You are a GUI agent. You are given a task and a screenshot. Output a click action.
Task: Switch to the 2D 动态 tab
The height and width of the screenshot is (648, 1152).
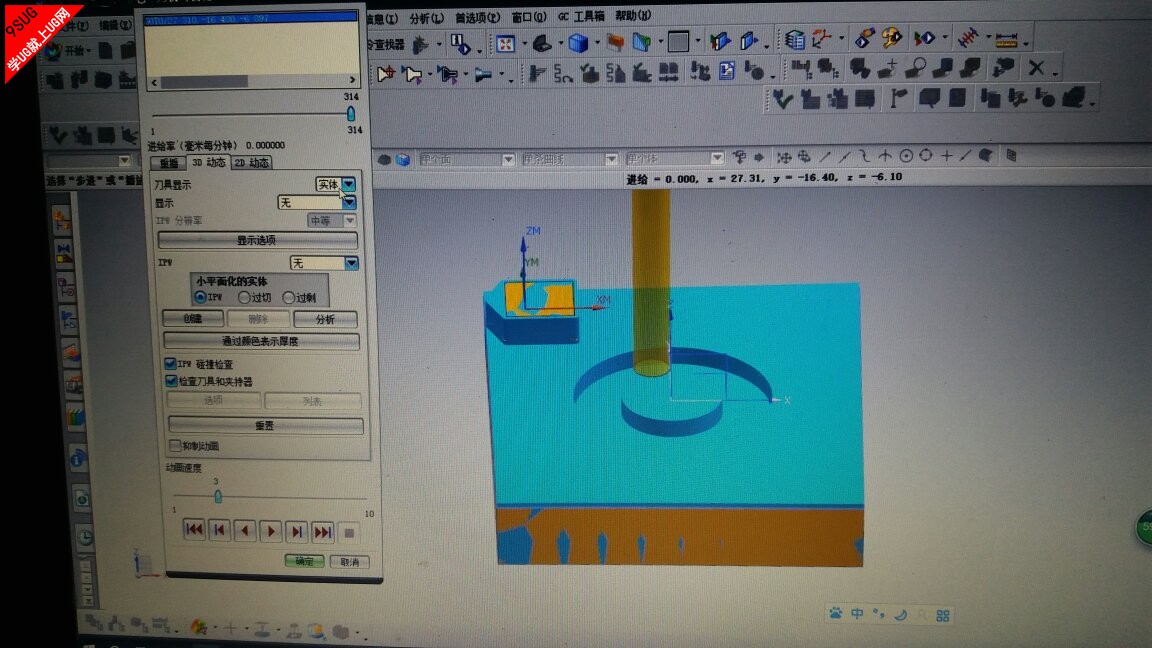(251, 162)
